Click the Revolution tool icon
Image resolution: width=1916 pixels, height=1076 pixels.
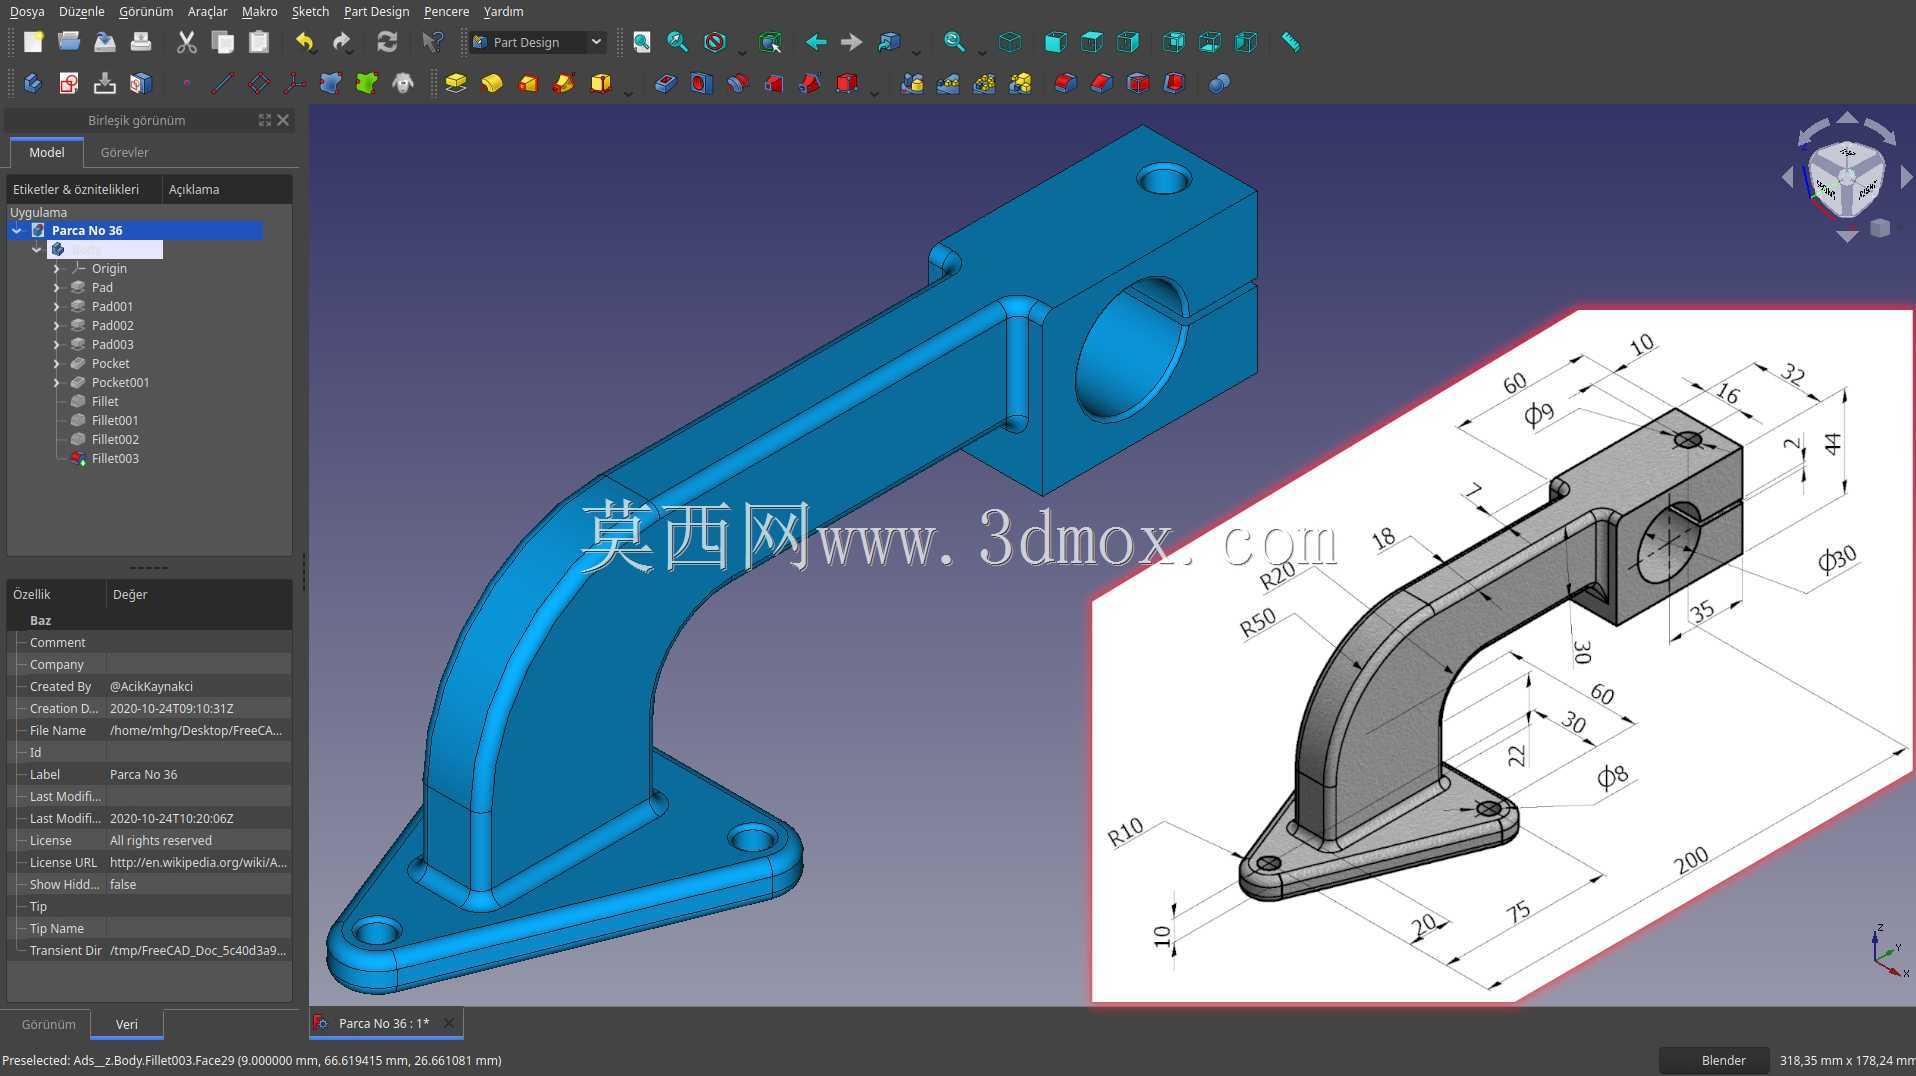point(492,83)
